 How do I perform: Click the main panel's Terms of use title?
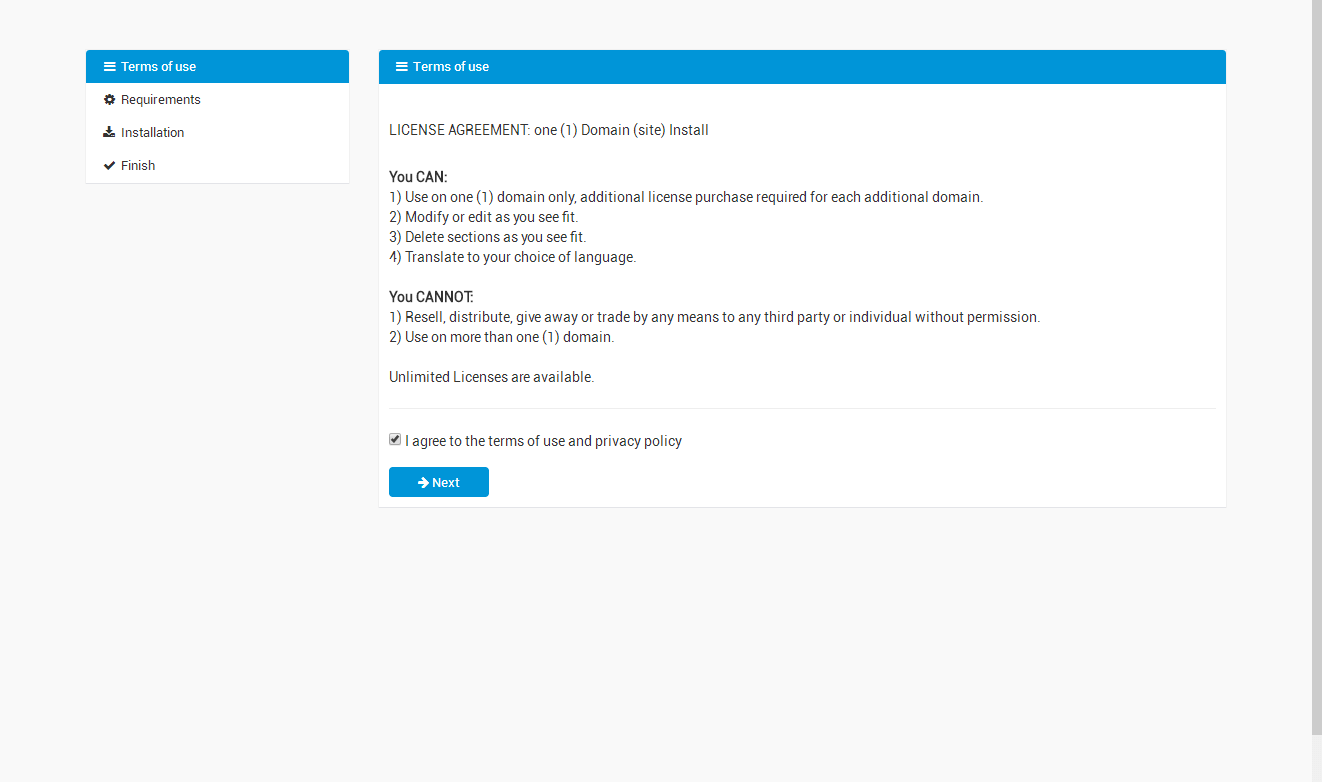coord(451,67)
